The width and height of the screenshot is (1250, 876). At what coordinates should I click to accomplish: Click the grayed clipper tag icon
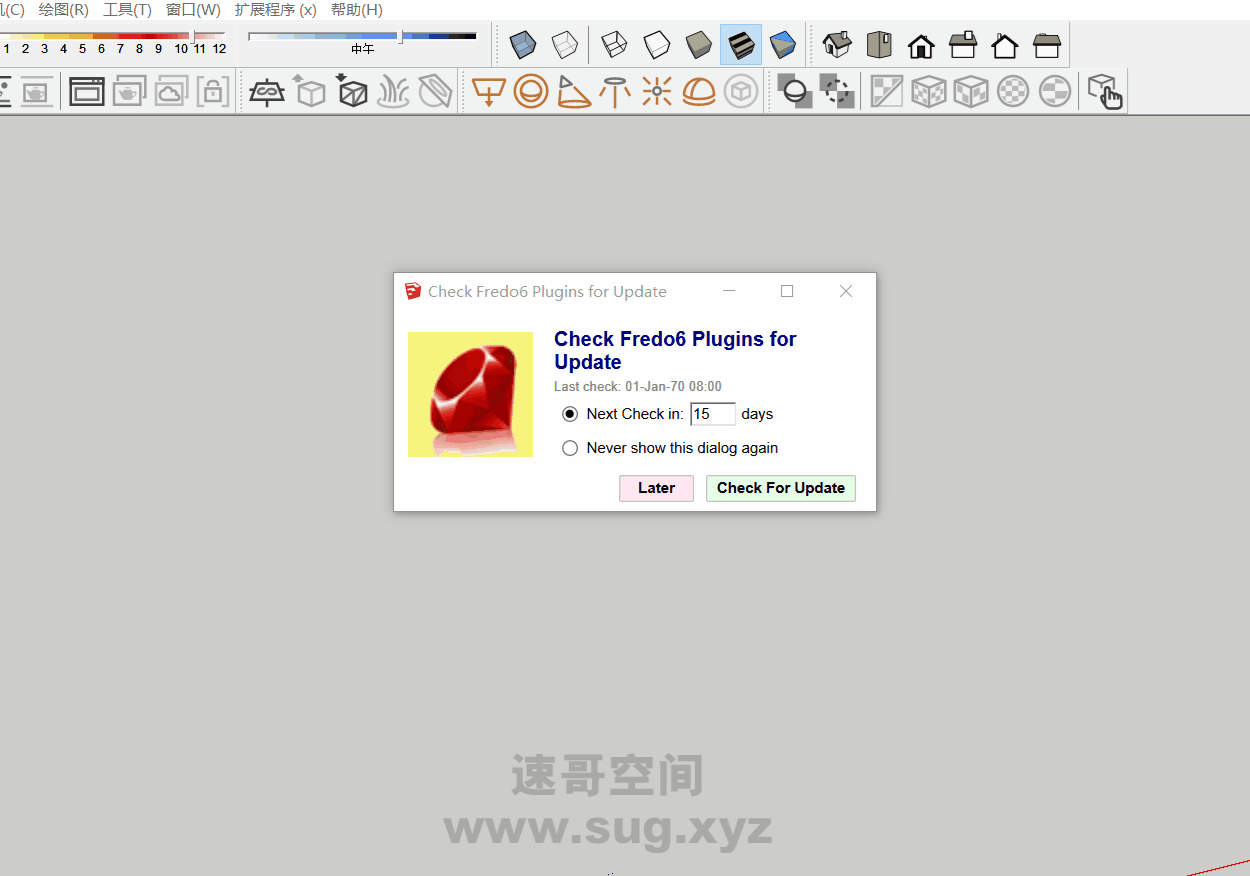(x=435, y=92)
